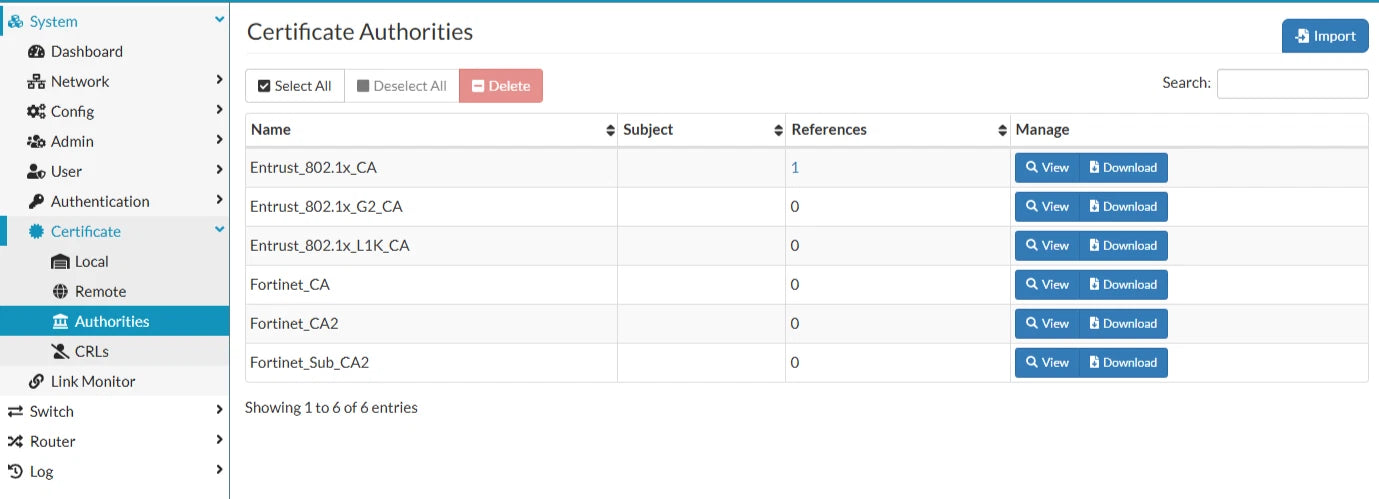View the Entrust_802.1x_G2_CA certificate

[1047, 206]
